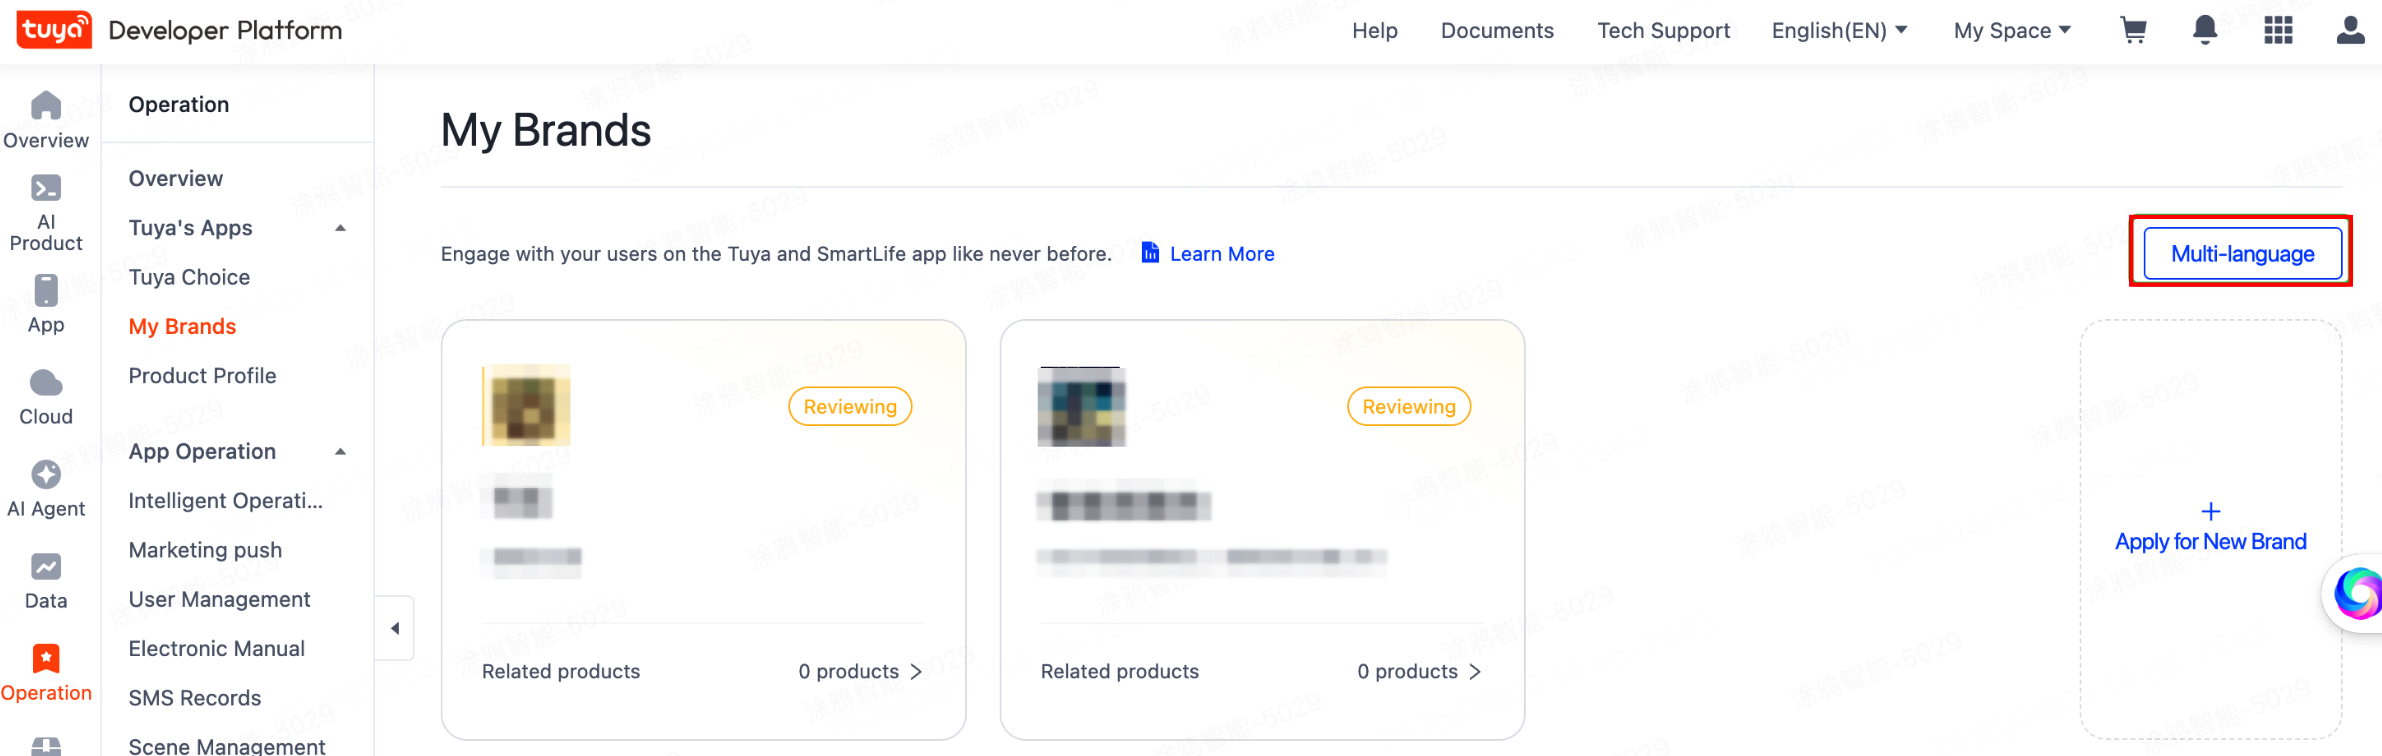Open the English(EN) language dropdown

(1839, 31)
